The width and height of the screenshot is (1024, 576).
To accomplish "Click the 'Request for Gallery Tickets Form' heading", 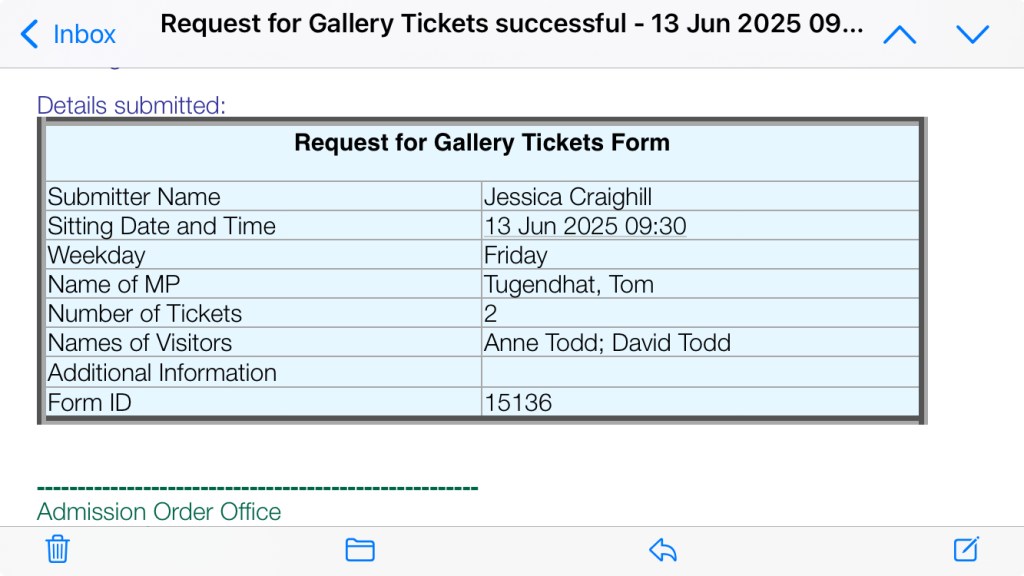I will click(481, 142).
